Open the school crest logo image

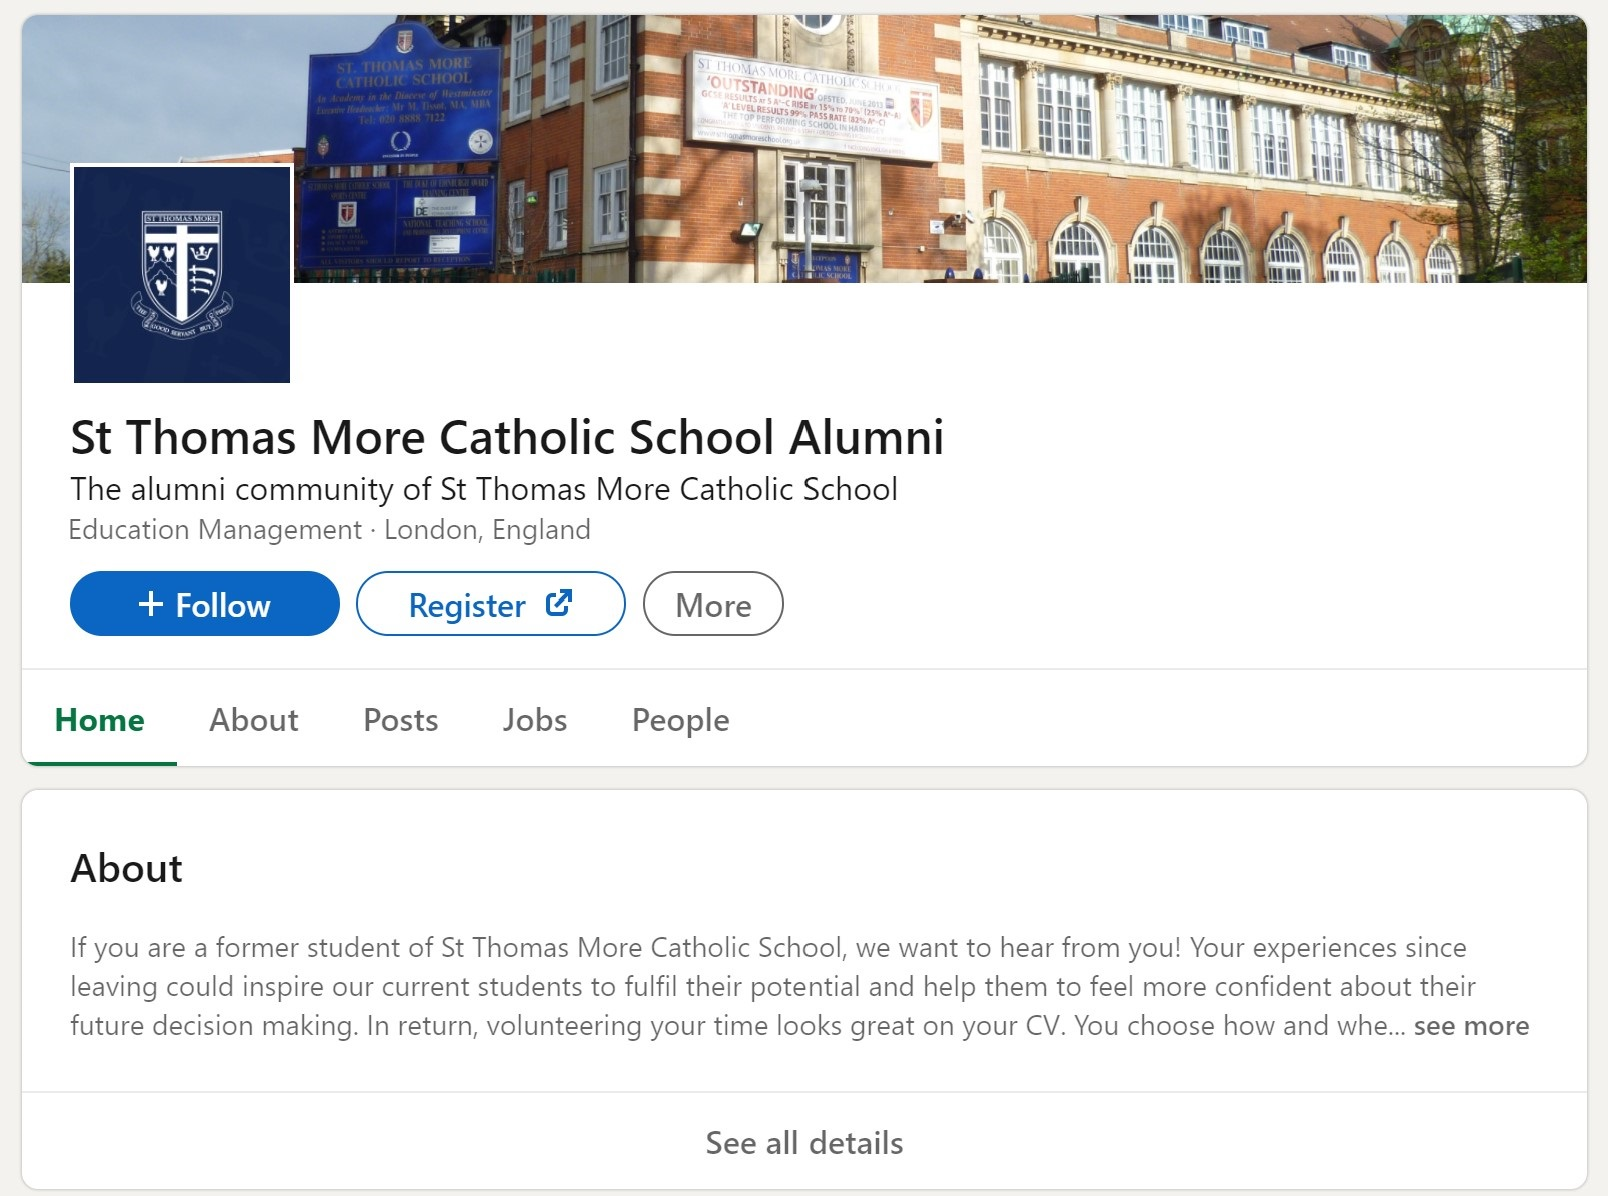click(182, 274)
